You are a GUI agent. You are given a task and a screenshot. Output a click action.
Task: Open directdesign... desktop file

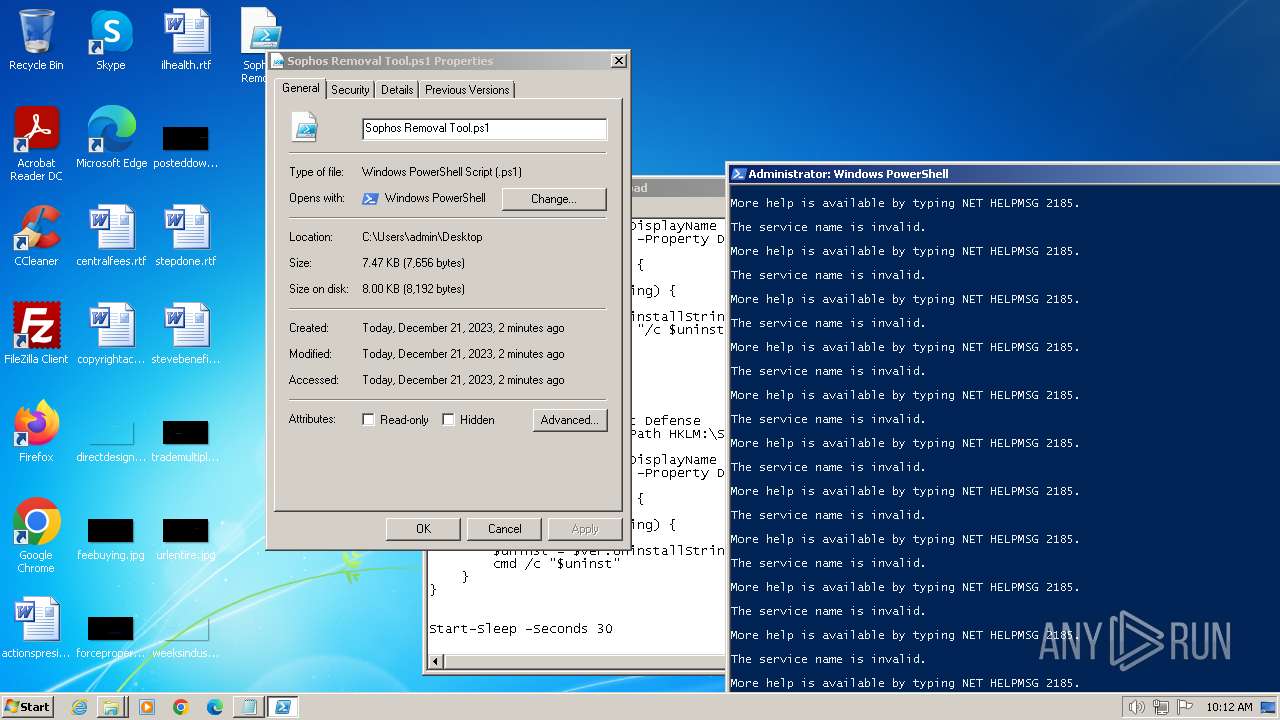point(111,440)
